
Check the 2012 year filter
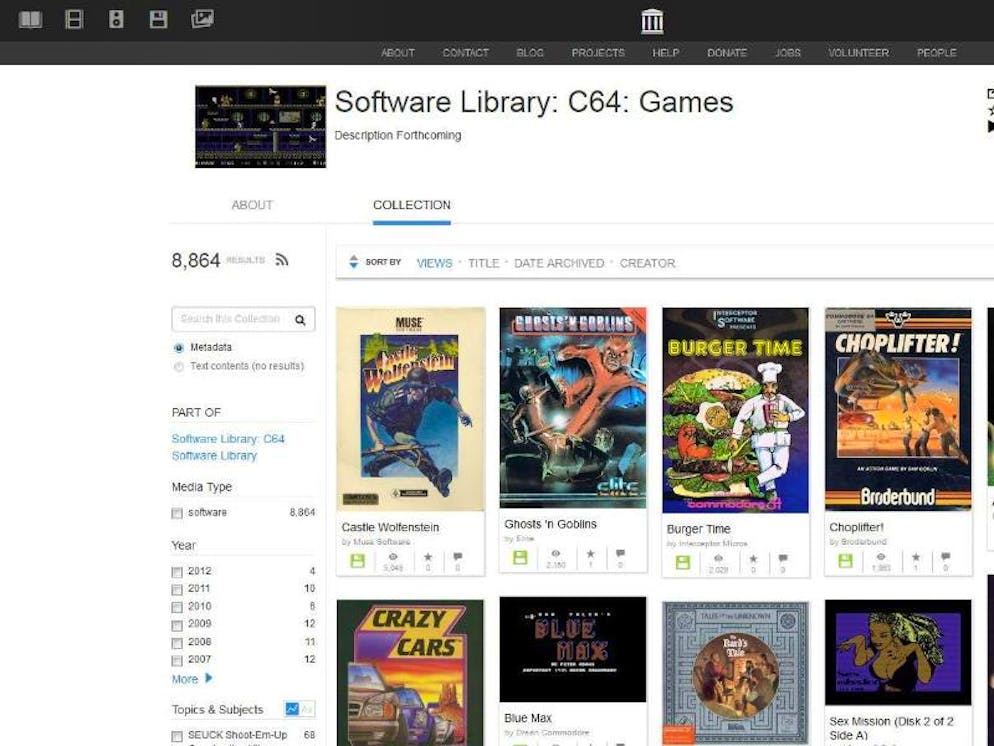(x=177, y=572)
